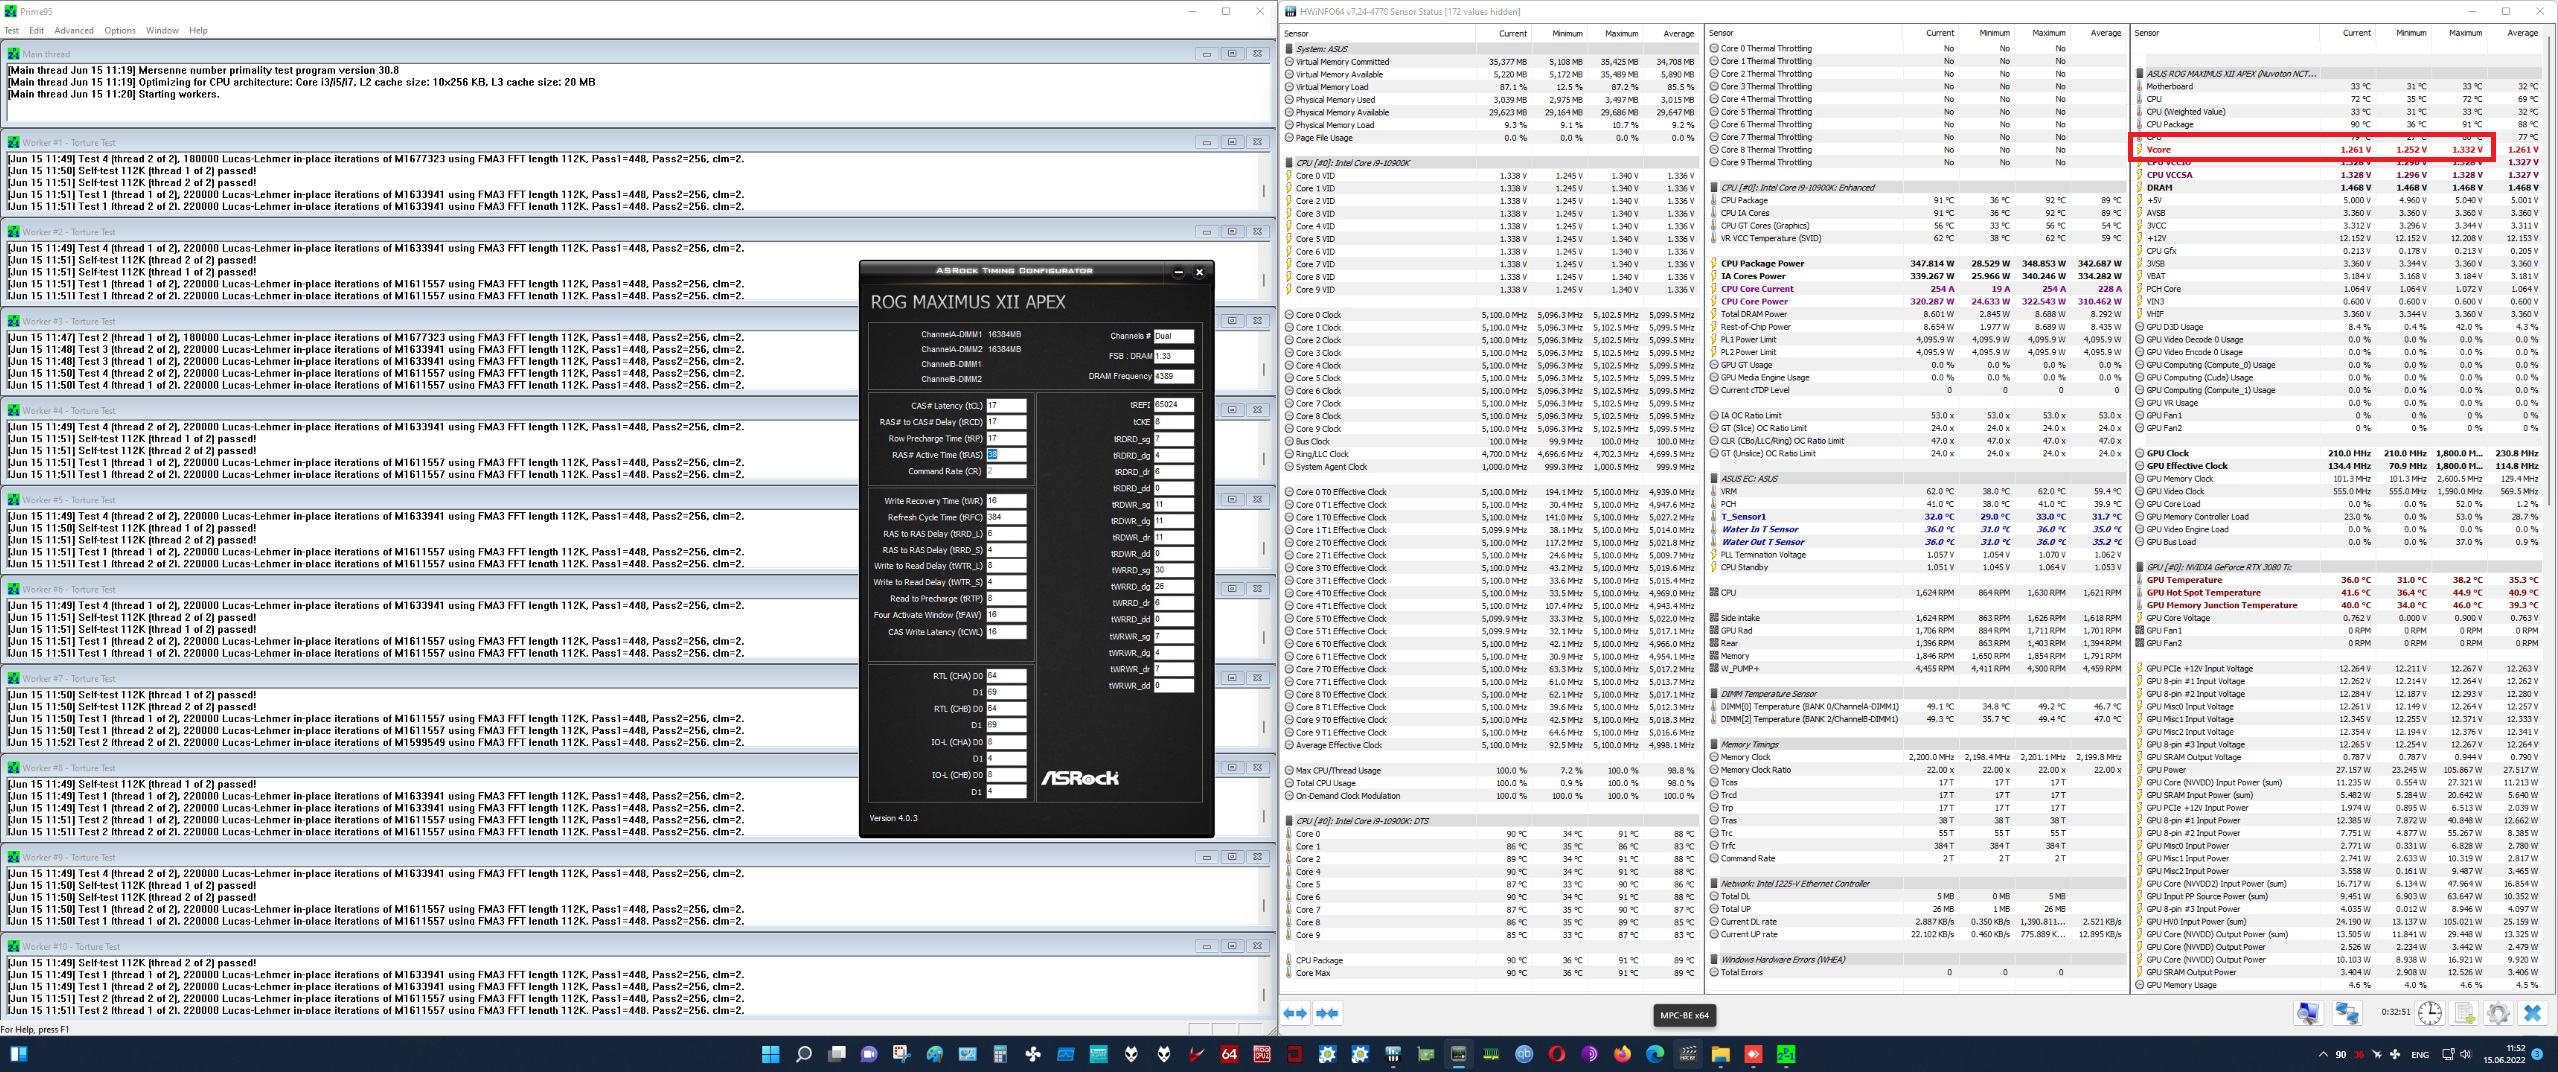Image resolution: width=2558 pixels, height=1072 pixels.
Task: Open Windows Start menu on taskbar
Action: click(x=770, y=1054)
